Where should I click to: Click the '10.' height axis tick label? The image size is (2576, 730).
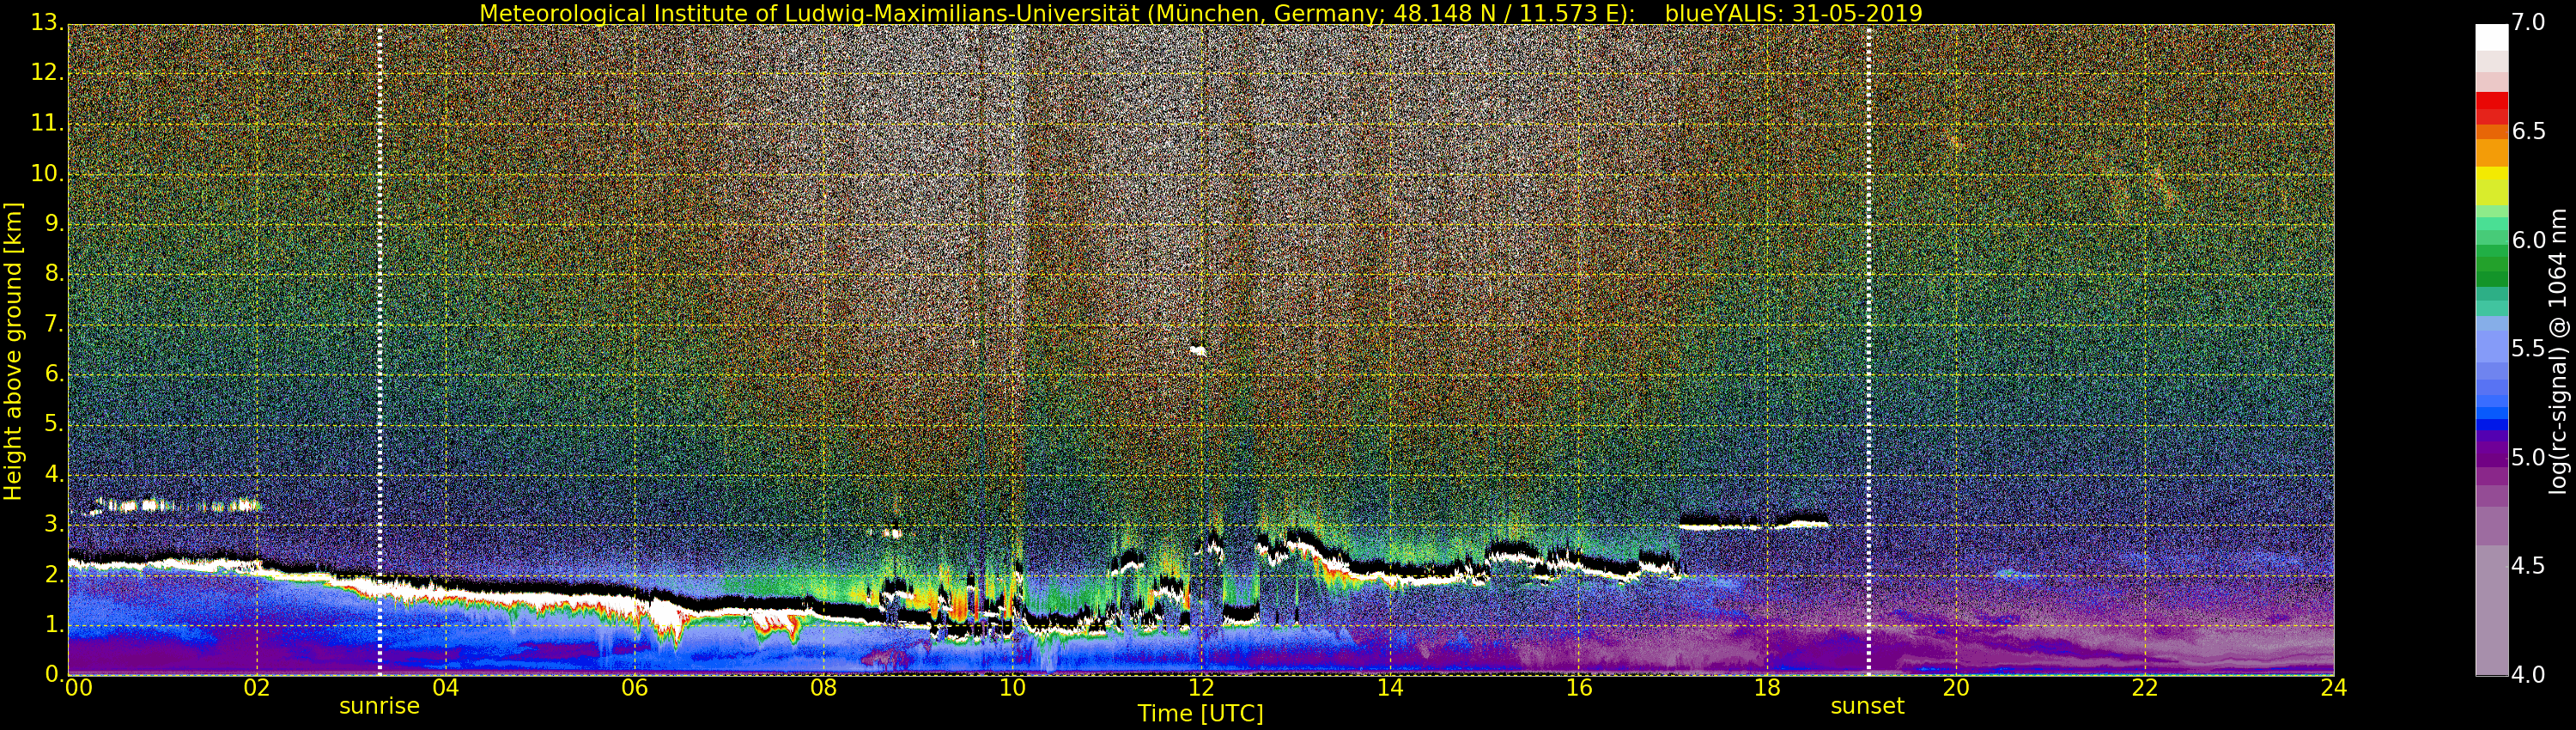tap(47, 173)
